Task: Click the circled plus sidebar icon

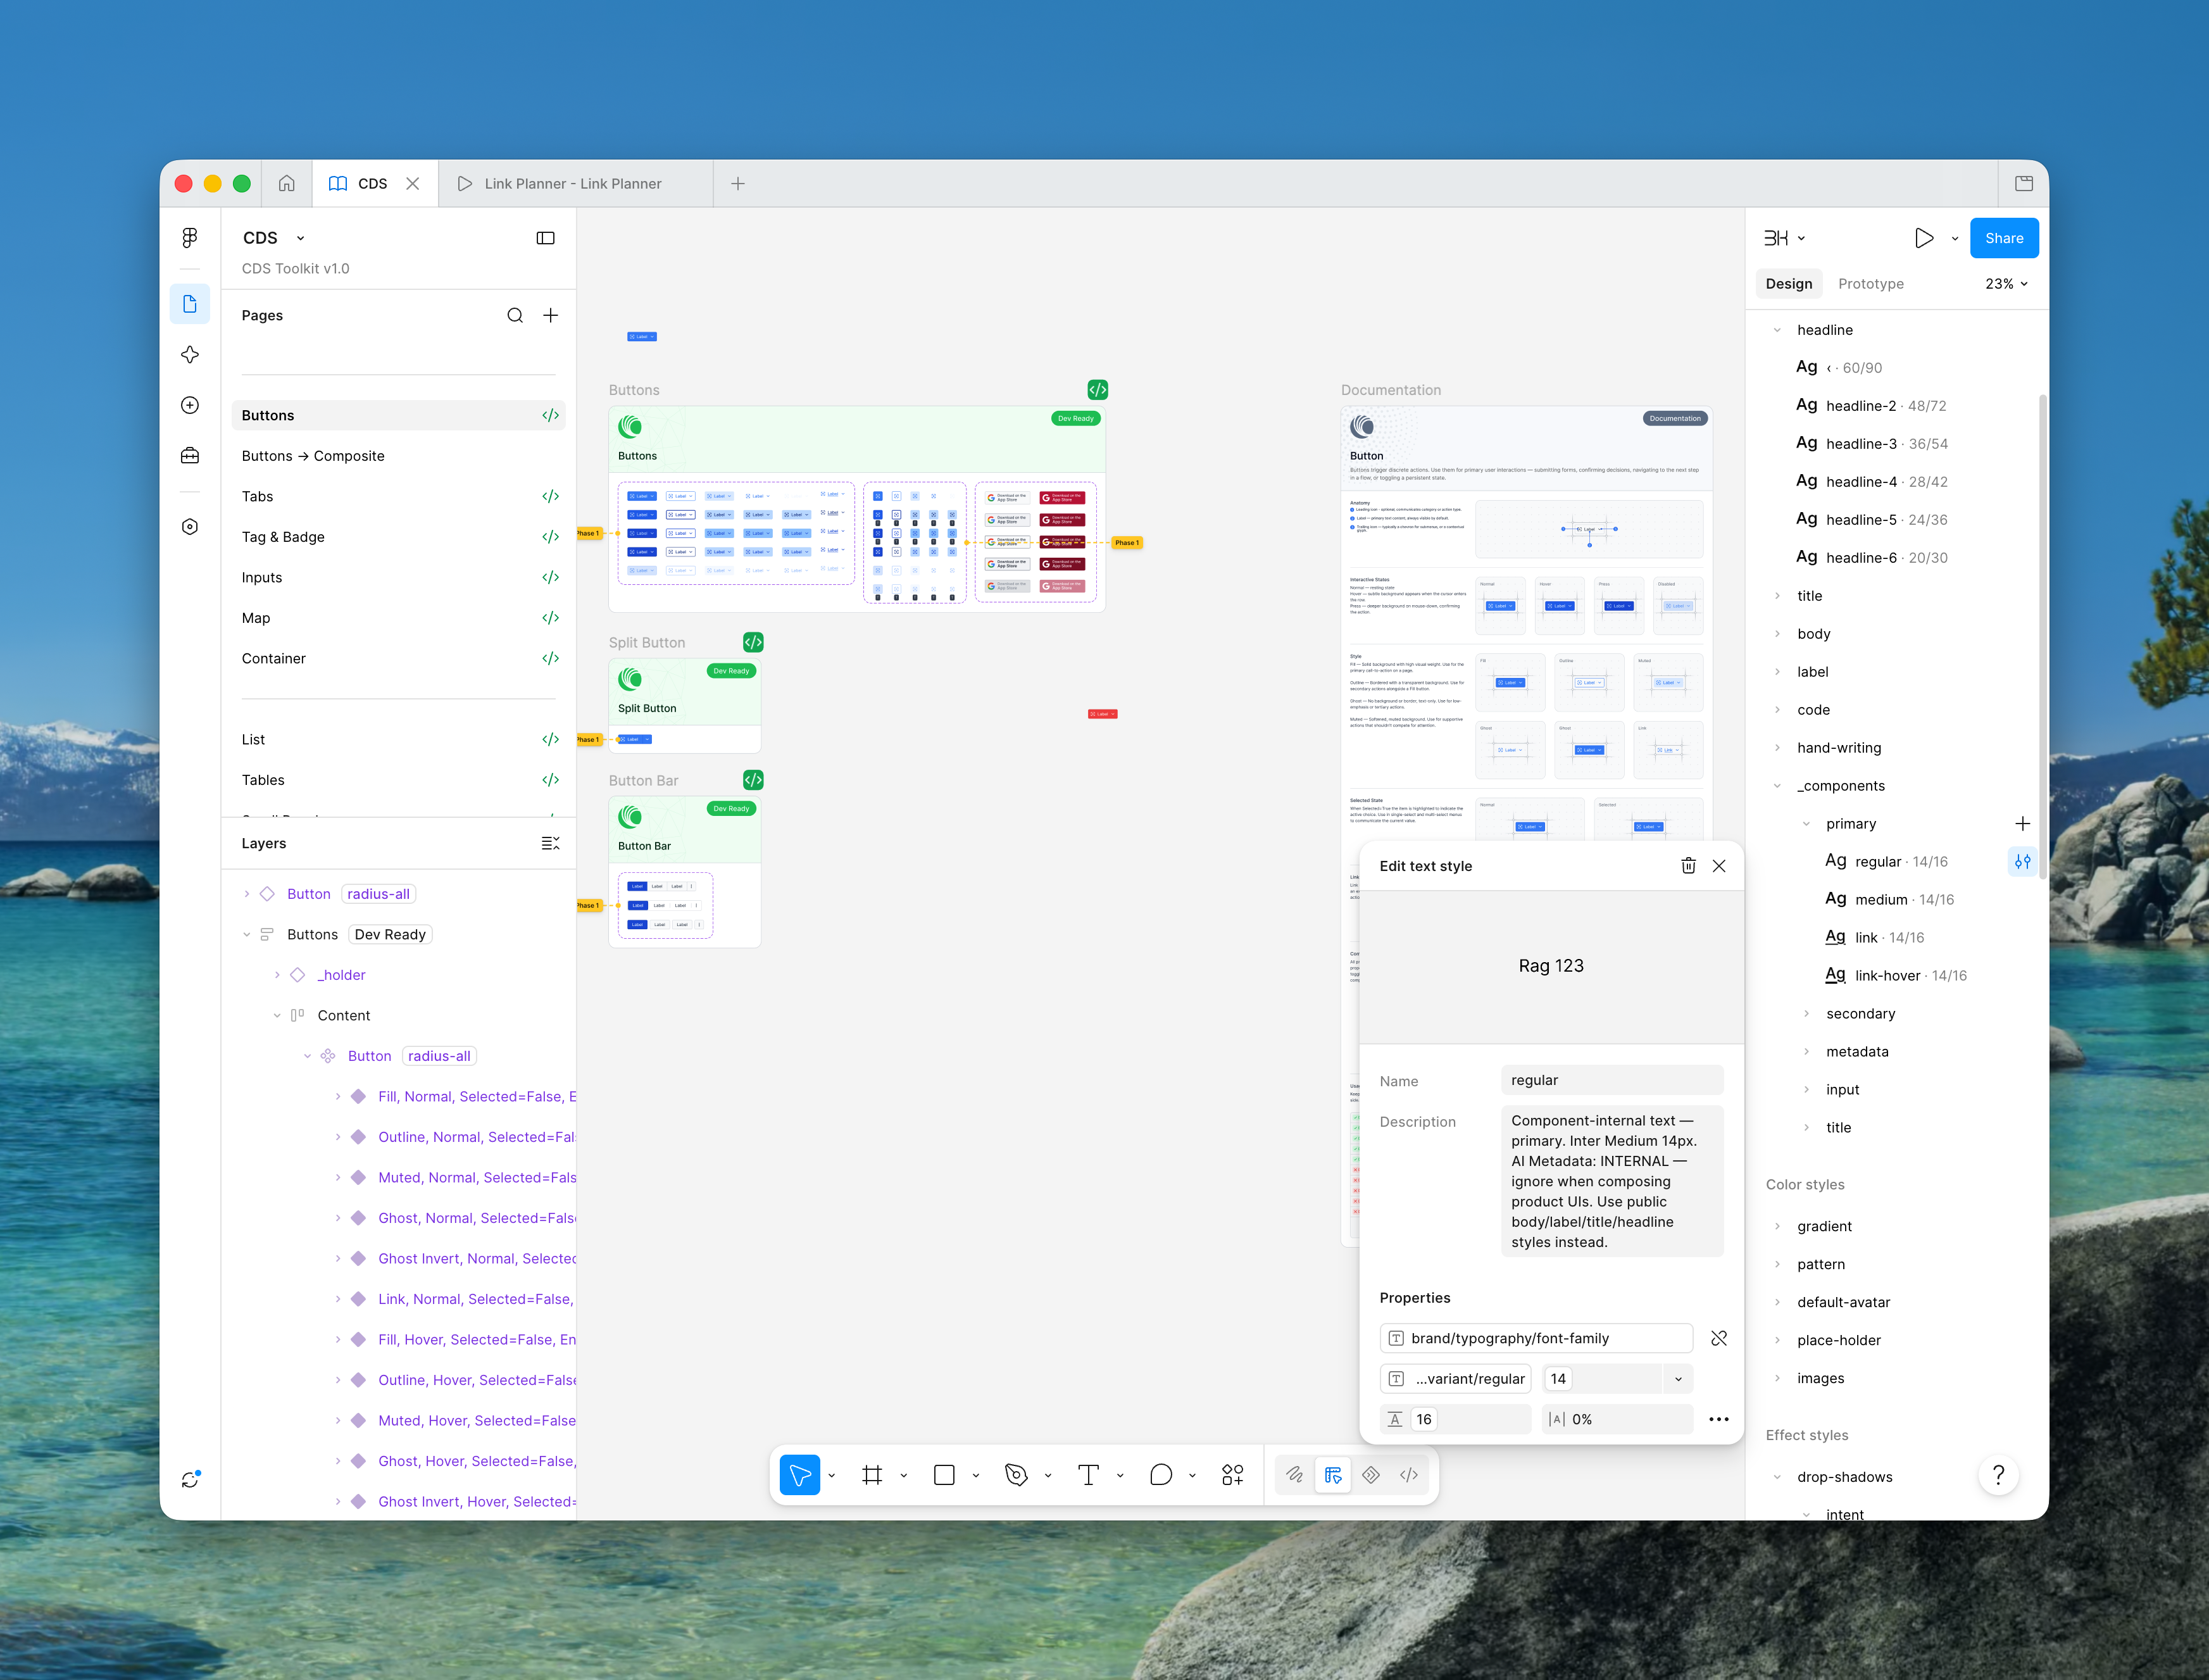Action: 190,405
